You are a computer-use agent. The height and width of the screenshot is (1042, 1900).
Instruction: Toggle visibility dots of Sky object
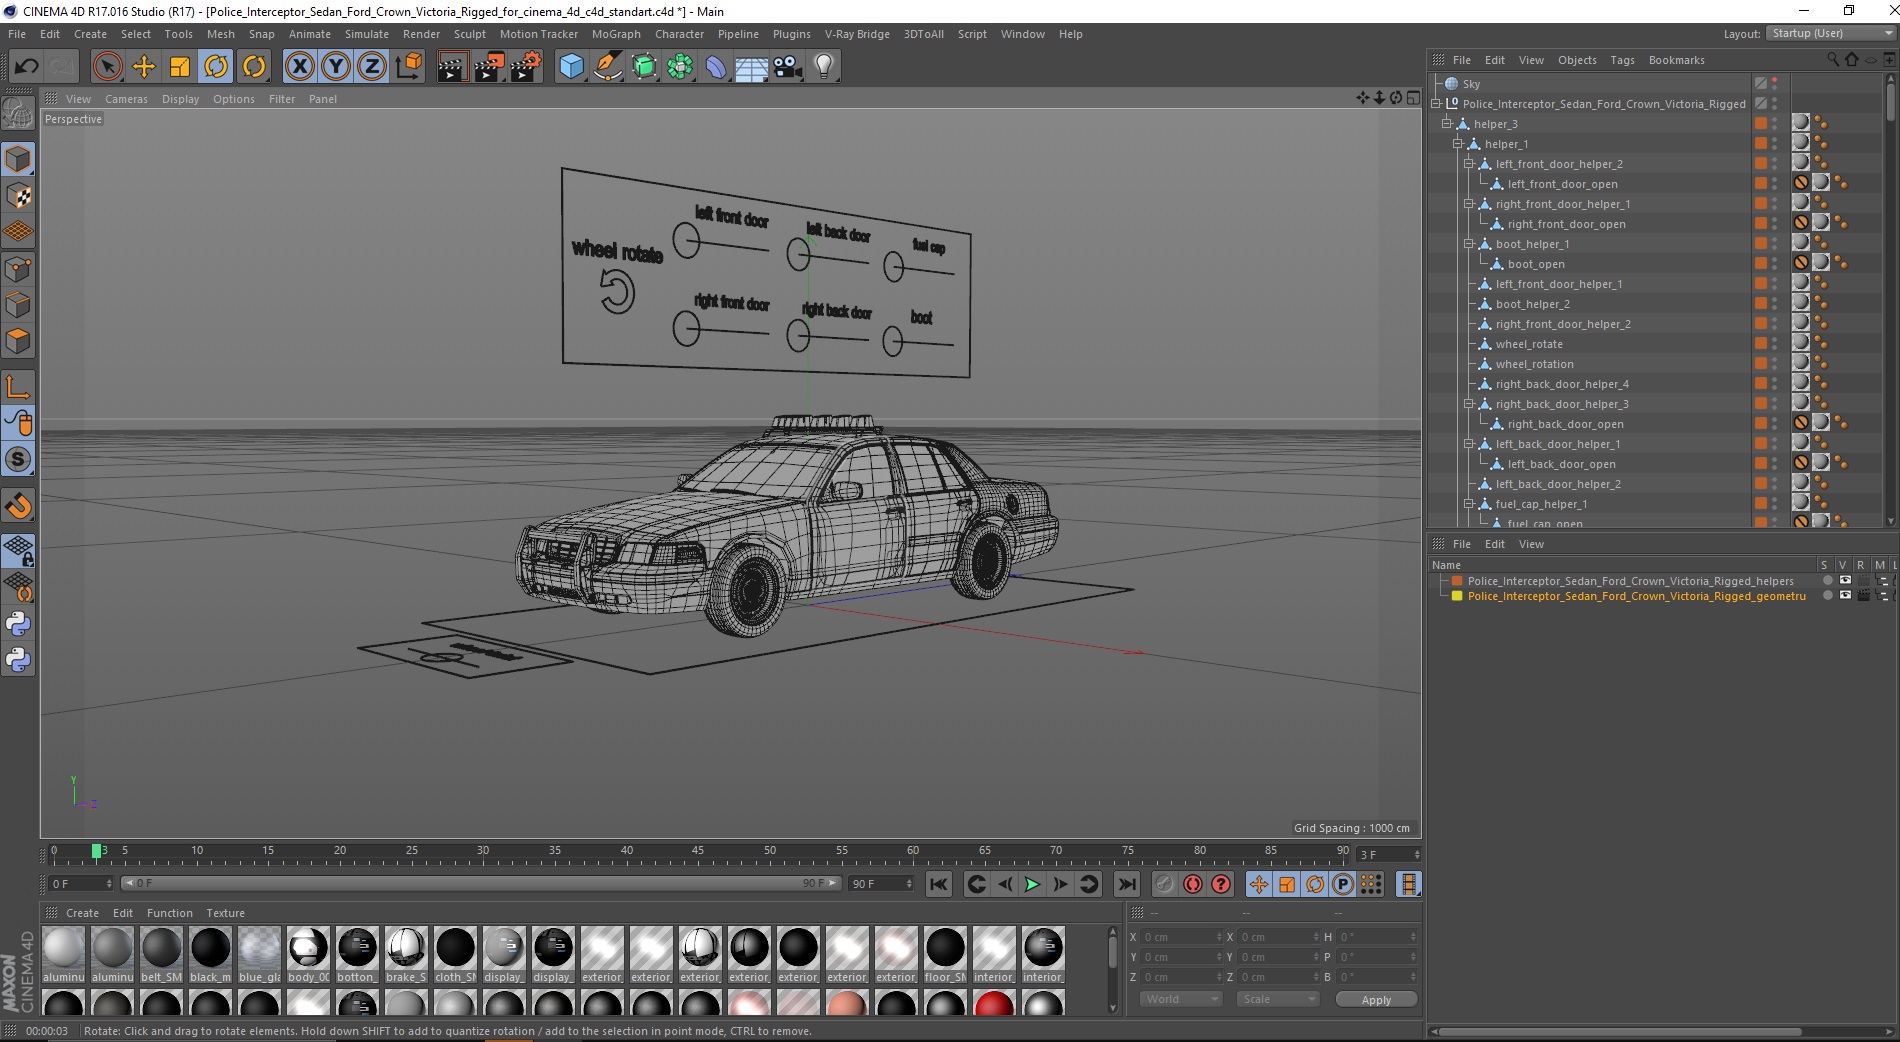(1775, 84)
